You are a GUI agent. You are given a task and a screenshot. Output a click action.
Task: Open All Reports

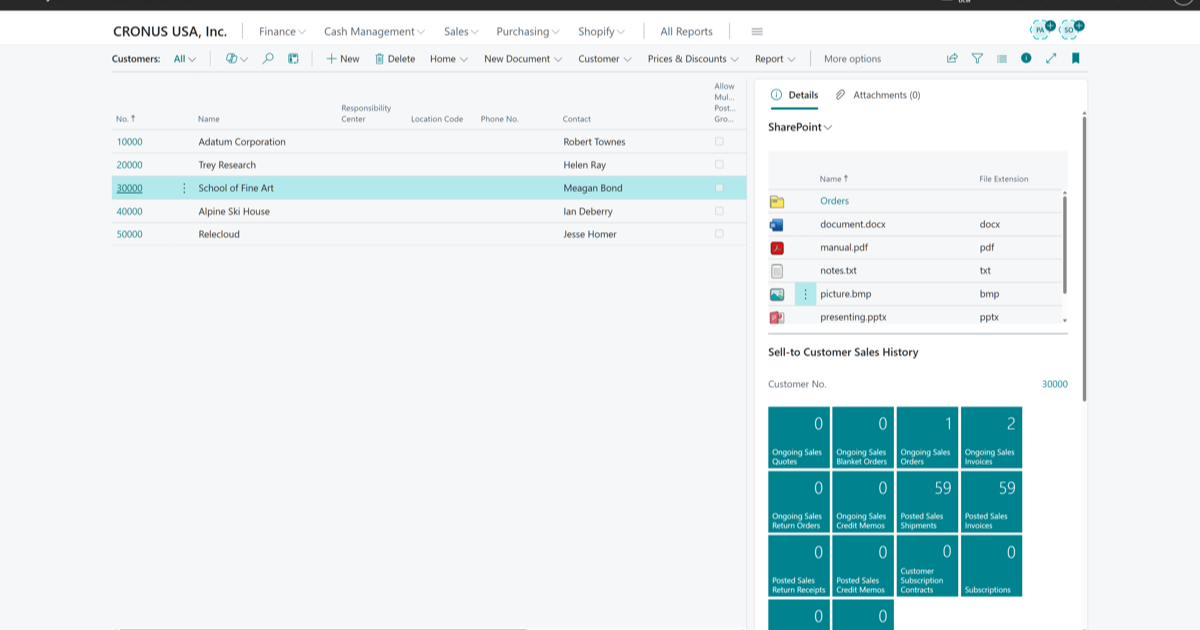686,32
